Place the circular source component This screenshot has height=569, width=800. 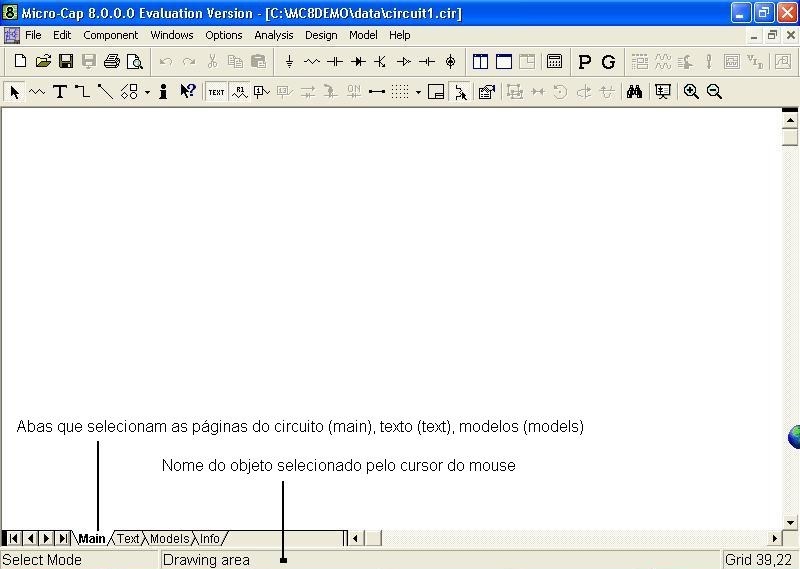pyautogui.click(x=450, y=62)
